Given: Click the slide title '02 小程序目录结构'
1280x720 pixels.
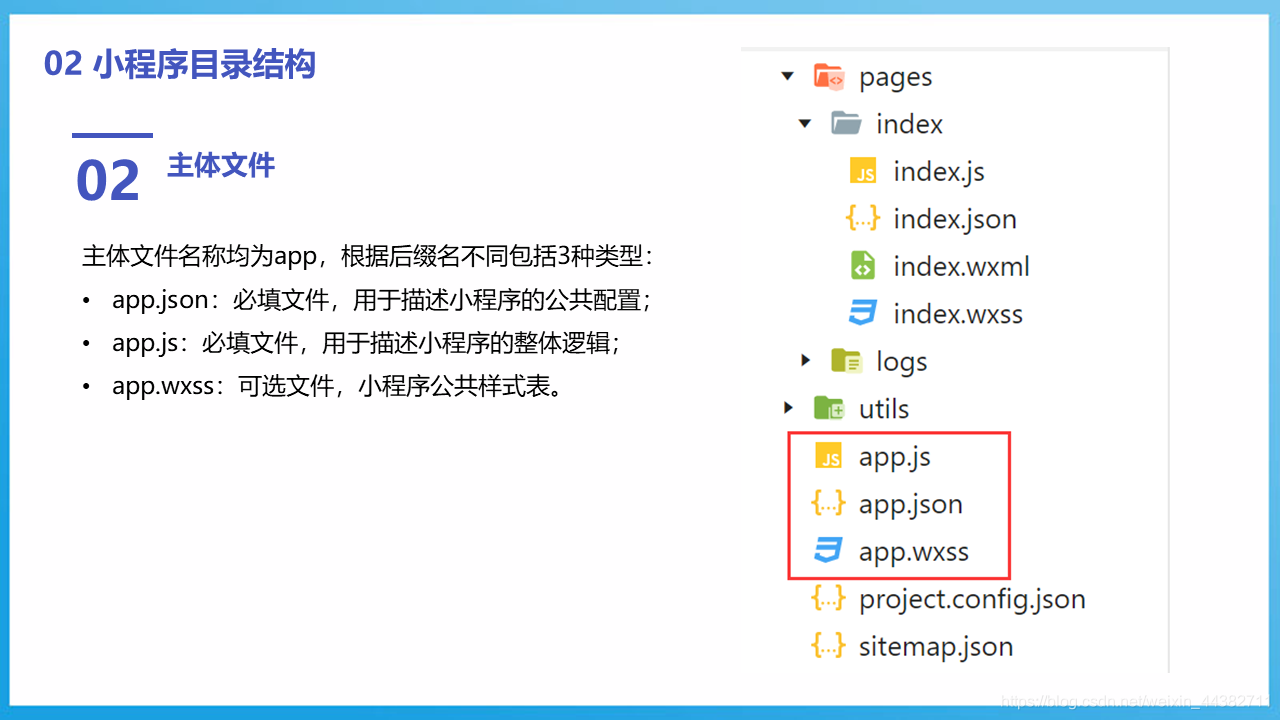Looking at the screenshot, I should 180,64.
